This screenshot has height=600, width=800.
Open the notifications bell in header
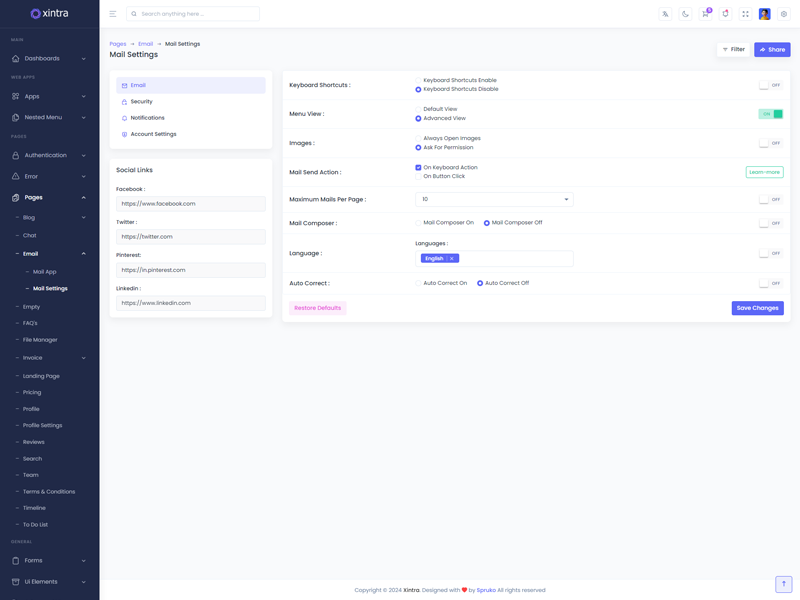click(725, 14)
